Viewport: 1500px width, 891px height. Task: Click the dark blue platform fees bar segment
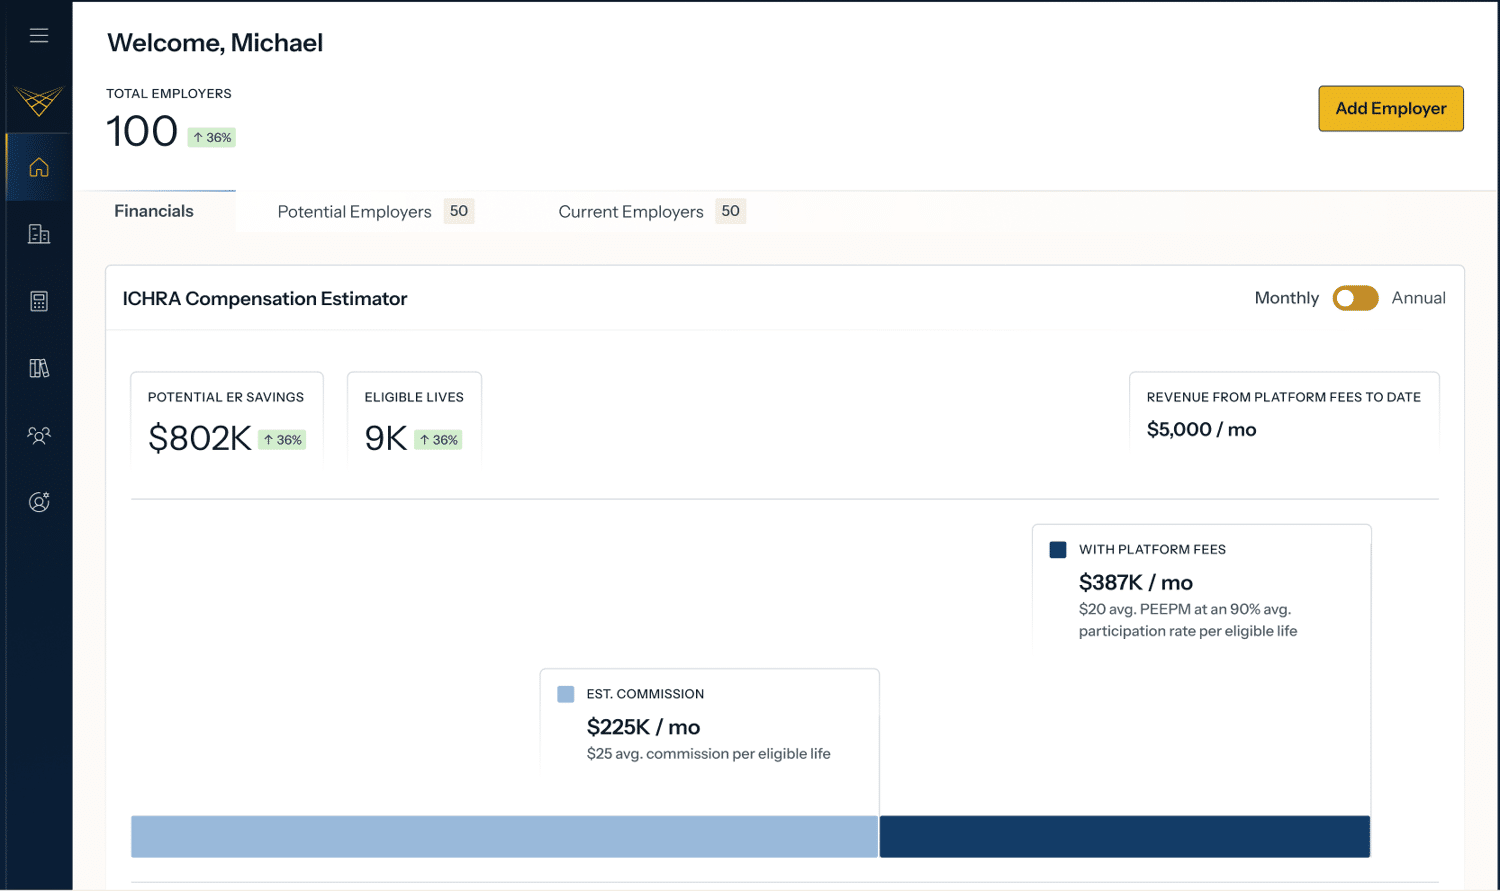pyautogui.click(x=1124, y=837)
